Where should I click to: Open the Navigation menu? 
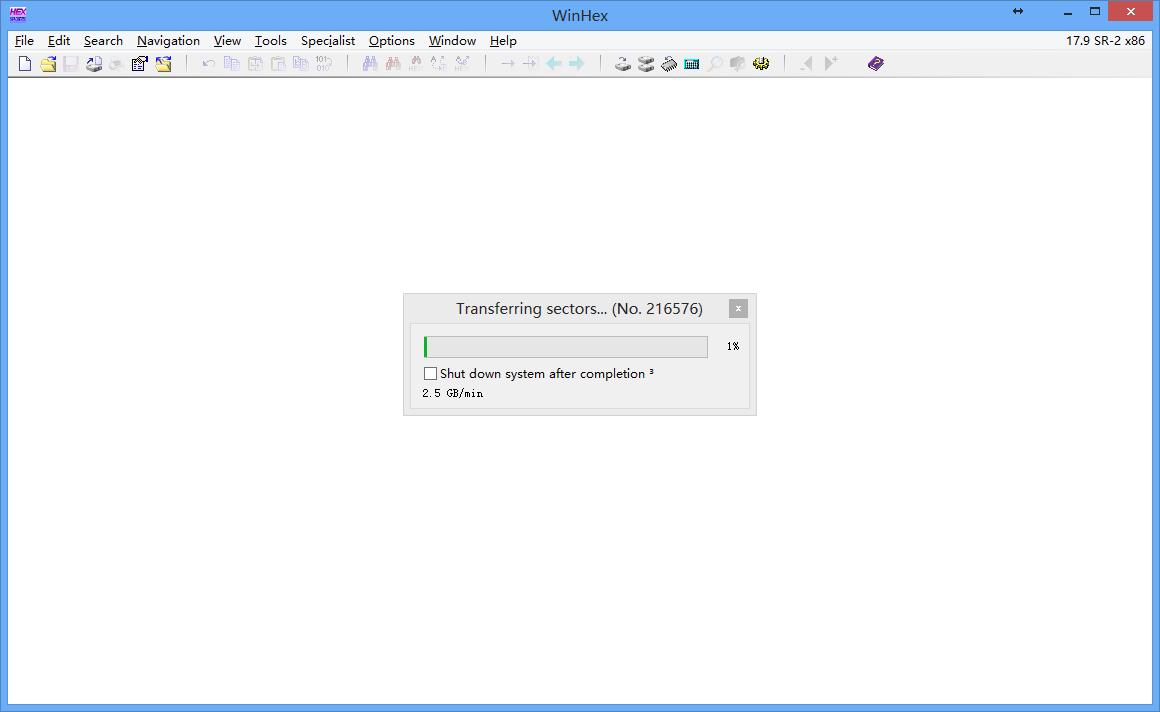[x=168, y=41]
